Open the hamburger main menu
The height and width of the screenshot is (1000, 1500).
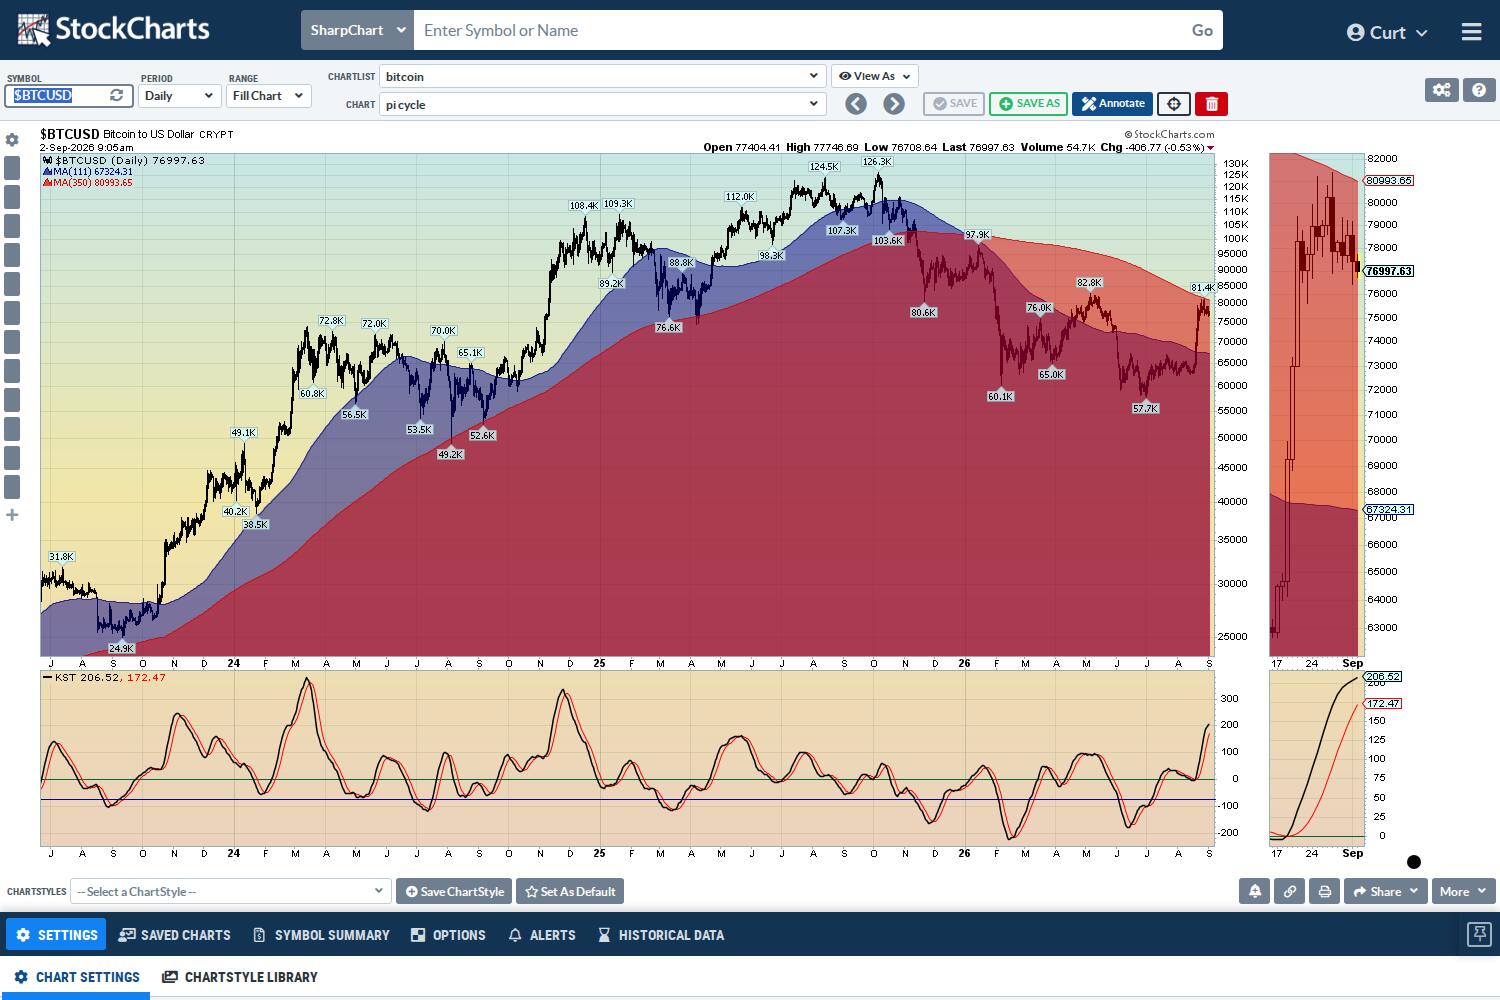point(1471,32)
